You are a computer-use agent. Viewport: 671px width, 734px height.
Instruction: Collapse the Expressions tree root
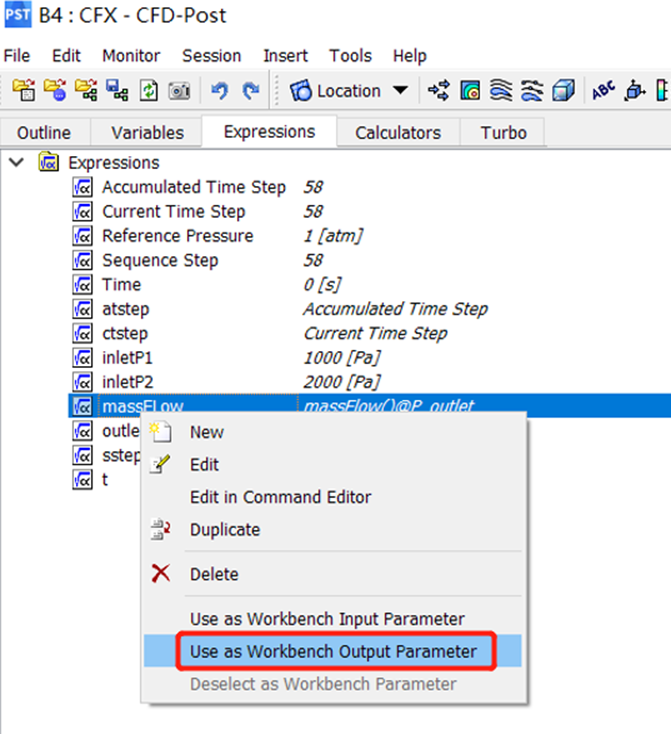tap(17, 162)
